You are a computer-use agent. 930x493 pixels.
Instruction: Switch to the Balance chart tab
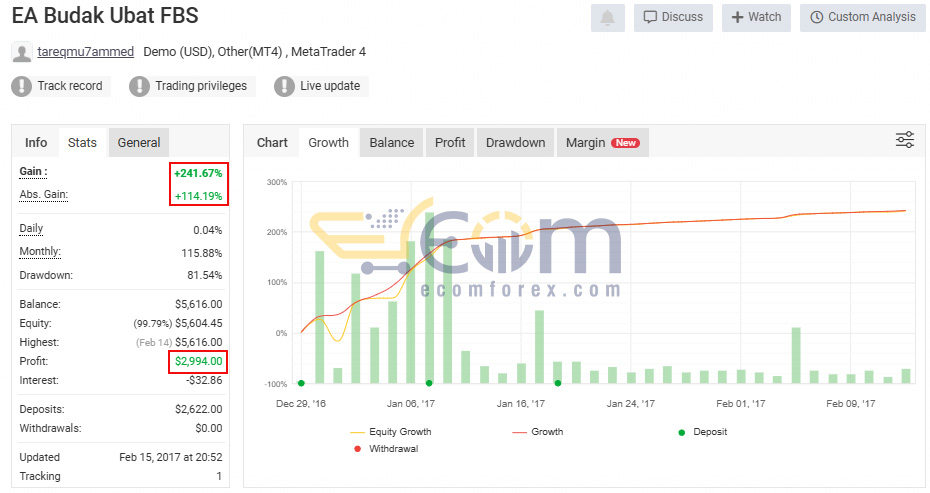tap(391, 142)
